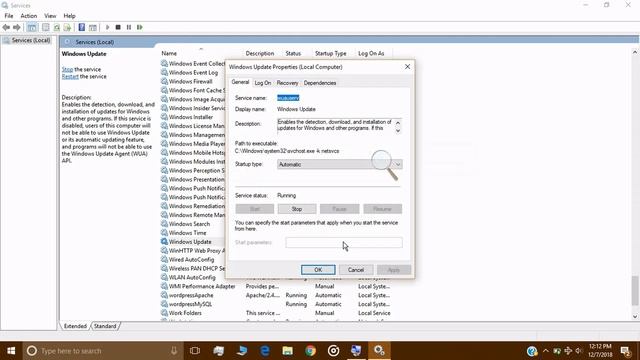Open the Help menu
640x360 pixels.
(x=69, y=16)
